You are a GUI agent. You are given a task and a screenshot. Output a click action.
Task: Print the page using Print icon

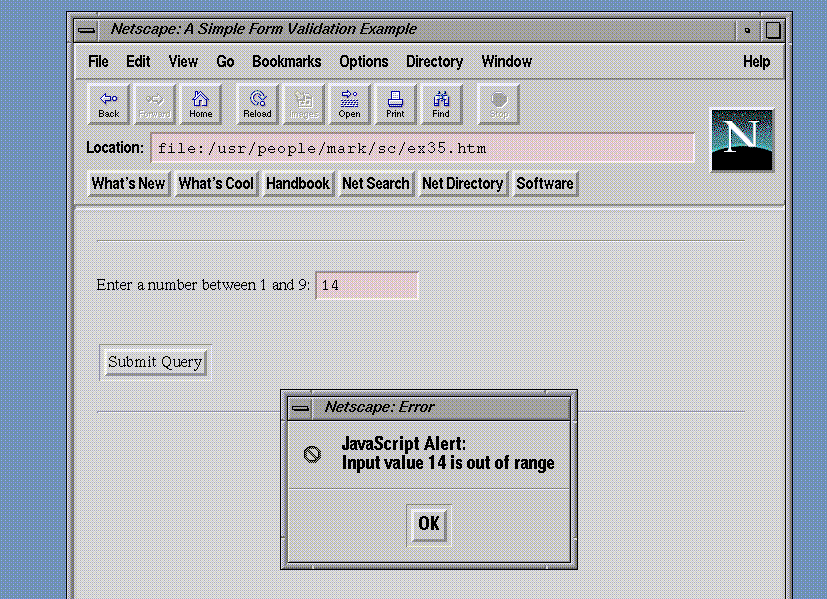point(395,104)
